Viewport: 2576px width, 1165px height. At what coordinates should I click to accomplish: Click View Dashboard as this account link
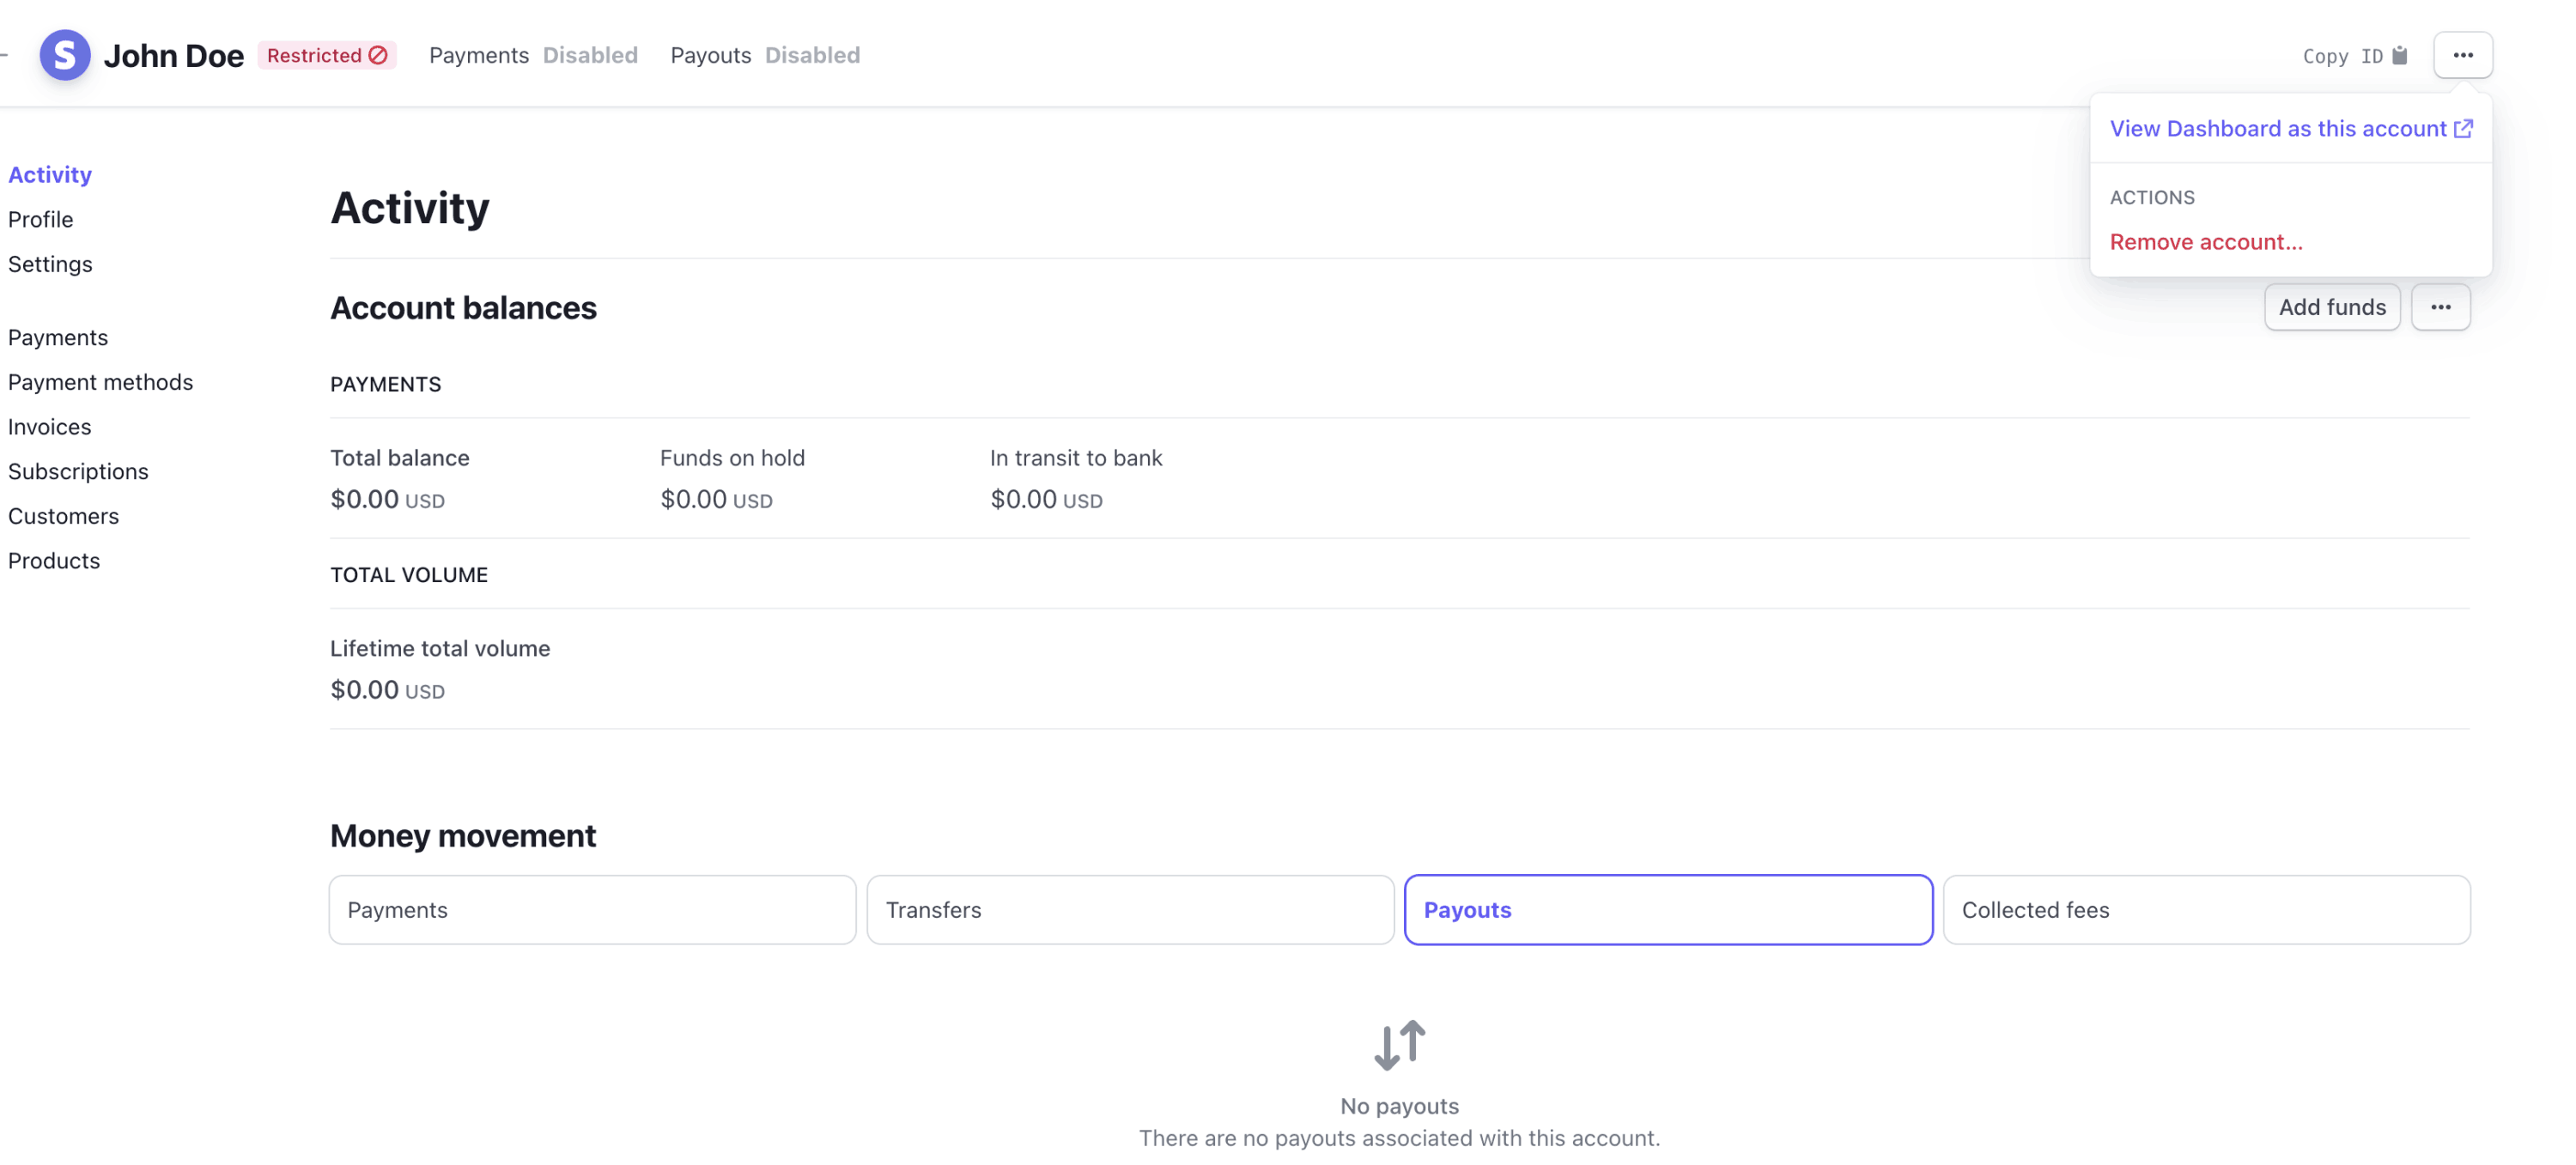[x=2288, y=126]
